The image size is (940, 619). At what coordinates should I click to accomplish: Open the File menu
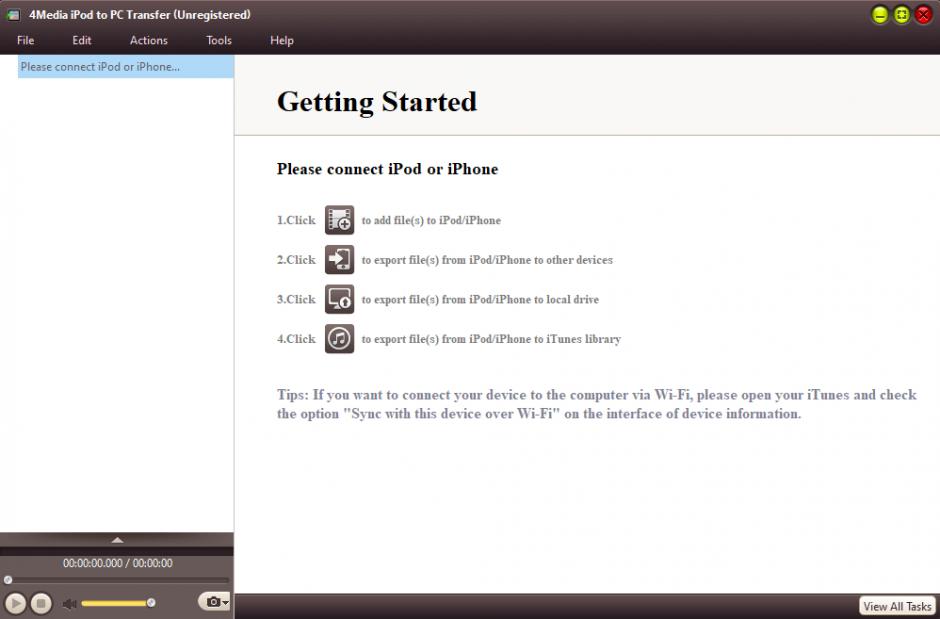pos(25,40)
